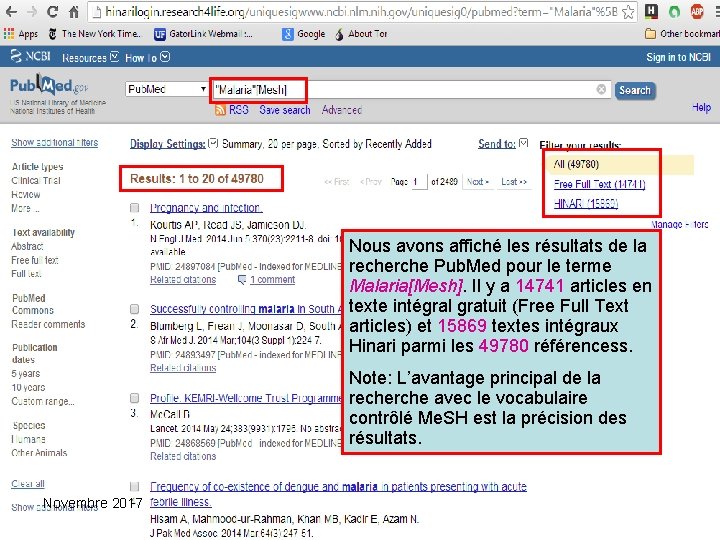Bookmark page with the star icon
Image resolution: width=720 pixels, height=540 pixels.
pos(628,12)
